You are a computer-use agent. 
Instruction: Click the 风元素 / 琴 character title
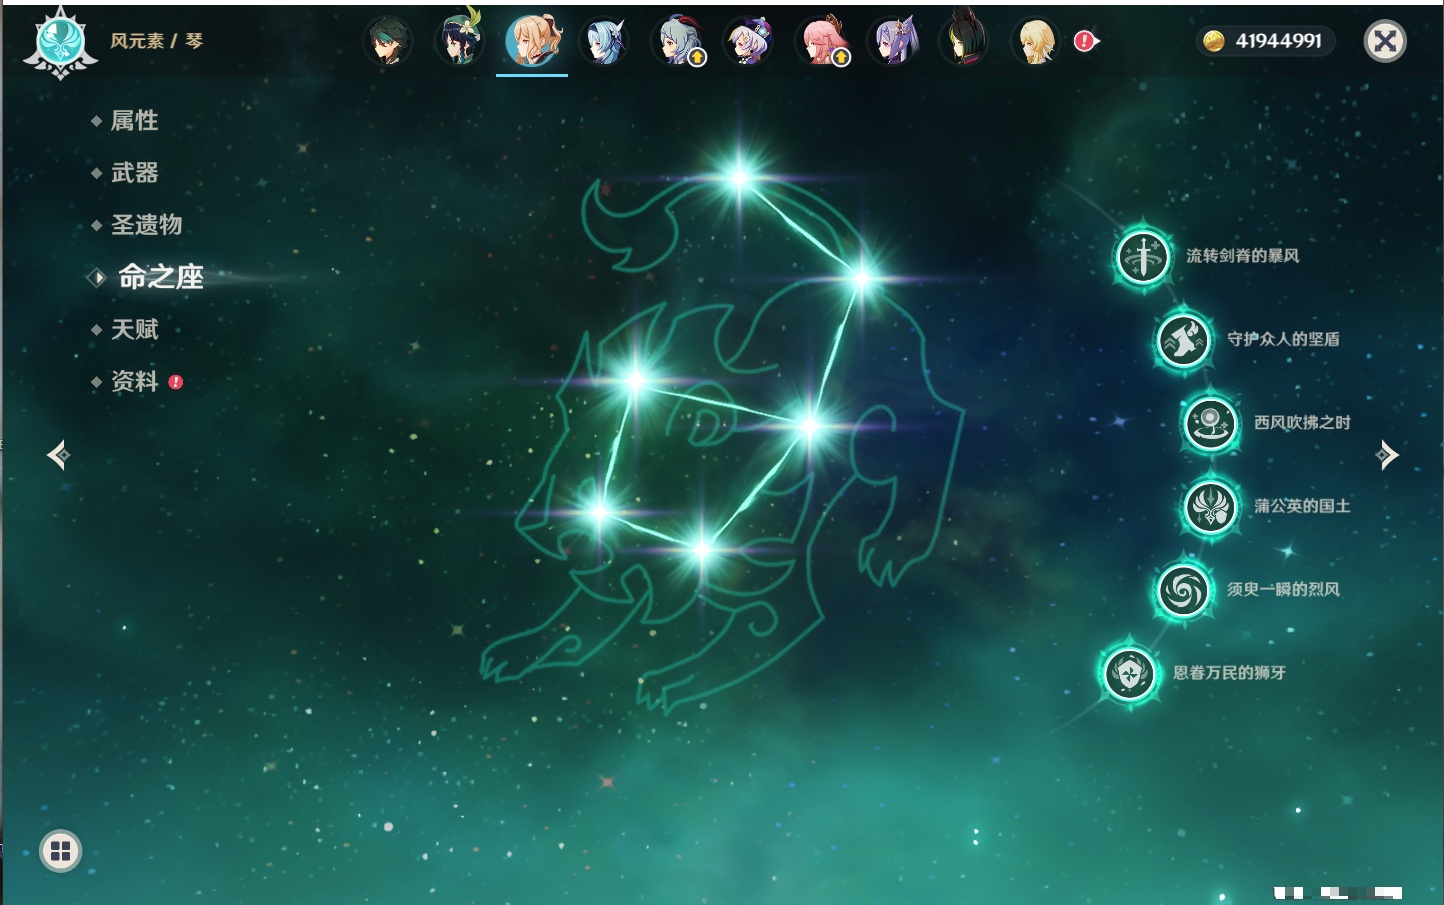pyautogui.click(x=157, y=41)
